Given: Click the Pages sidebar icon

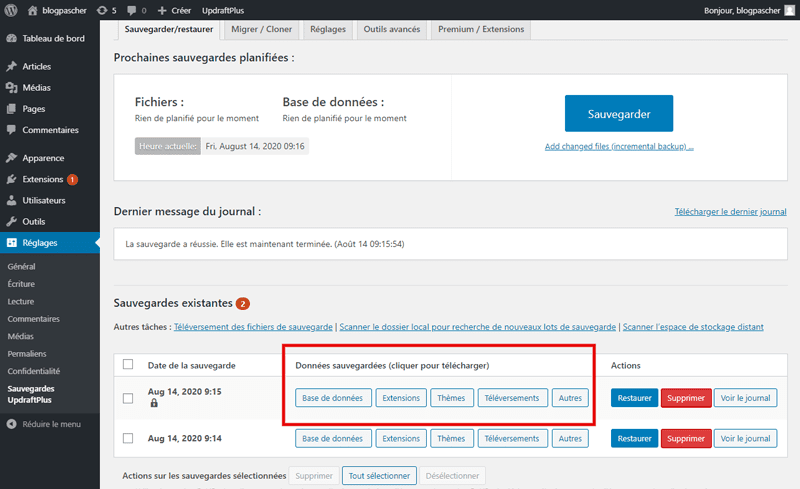Looking at the screenshot, I should (x=11, y=109).
